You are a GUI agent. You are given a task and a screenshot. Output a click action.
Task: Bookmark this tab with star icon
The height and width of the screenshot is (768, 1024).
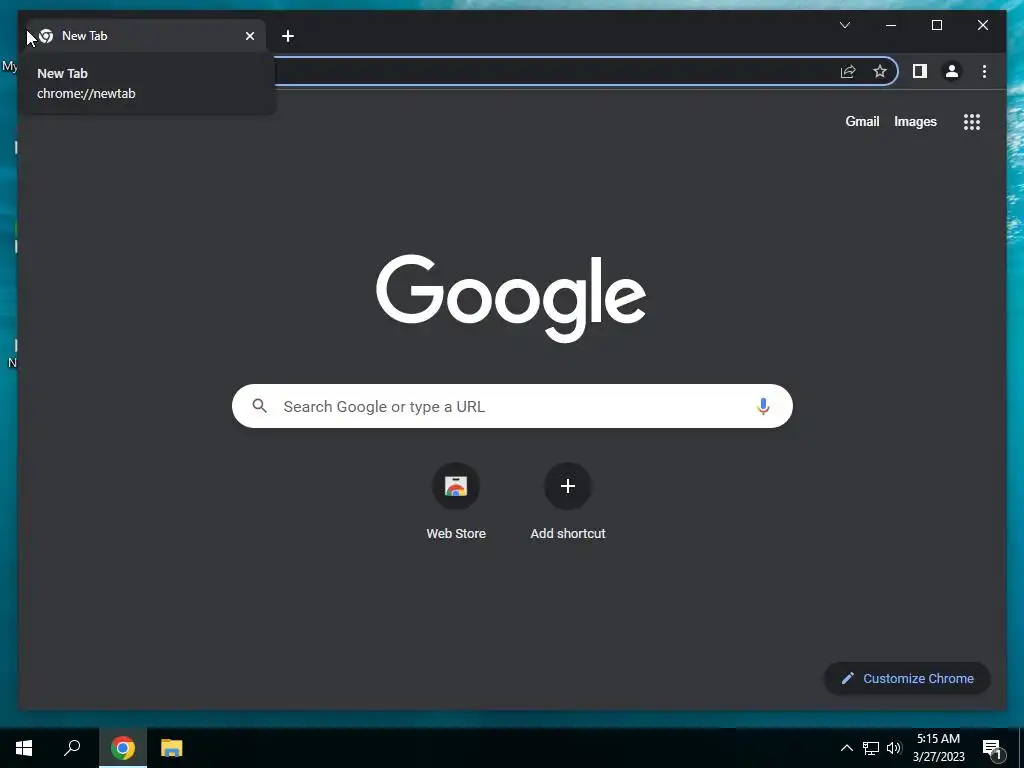click(x=880, y=71)
